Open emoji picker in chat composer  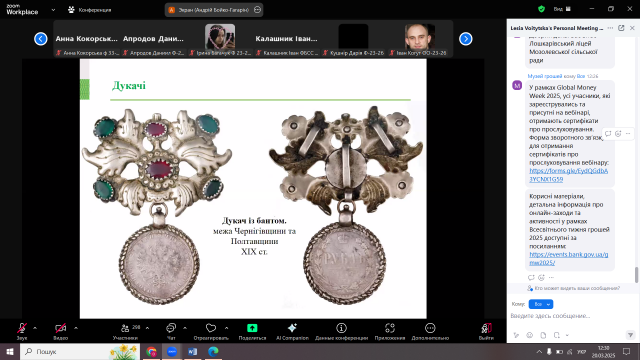(x=530, y=335)
